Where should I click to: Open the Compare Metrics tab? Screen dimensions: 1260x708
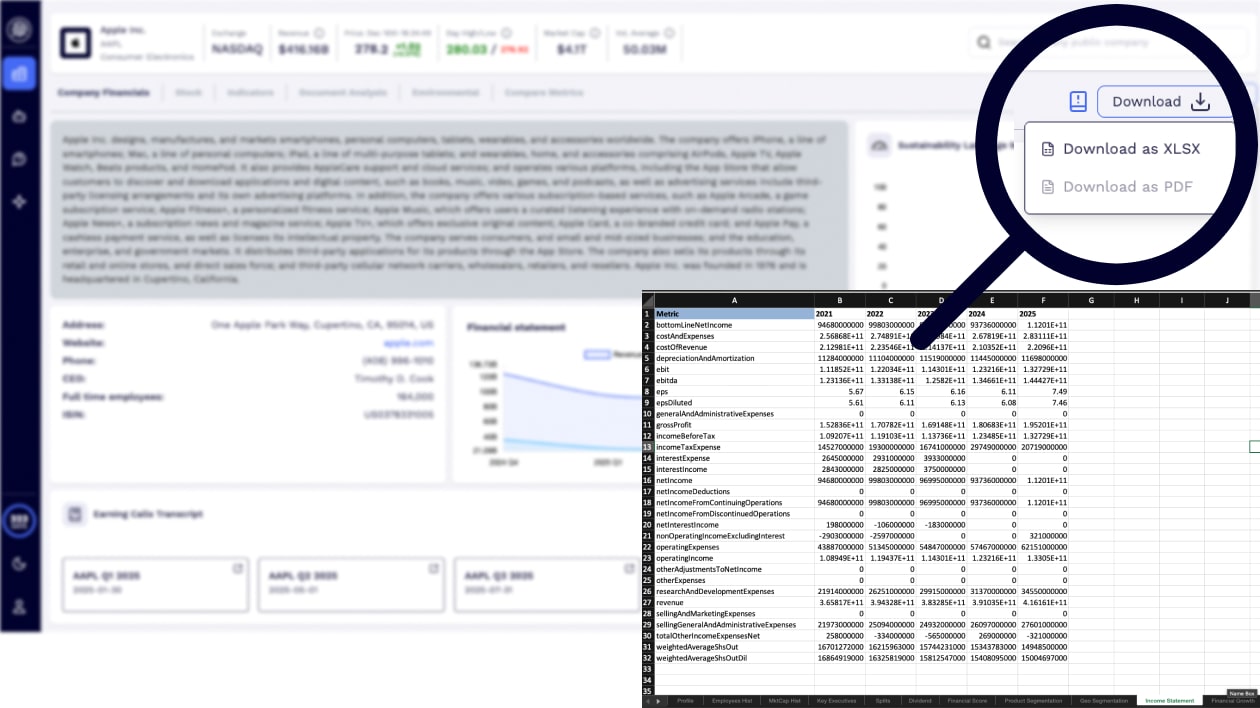coord(544,92)
